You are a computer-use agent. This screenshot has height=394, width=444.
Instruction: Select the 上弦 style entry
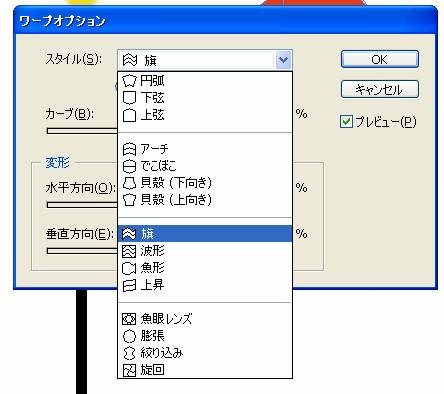[x=205, y=115]
